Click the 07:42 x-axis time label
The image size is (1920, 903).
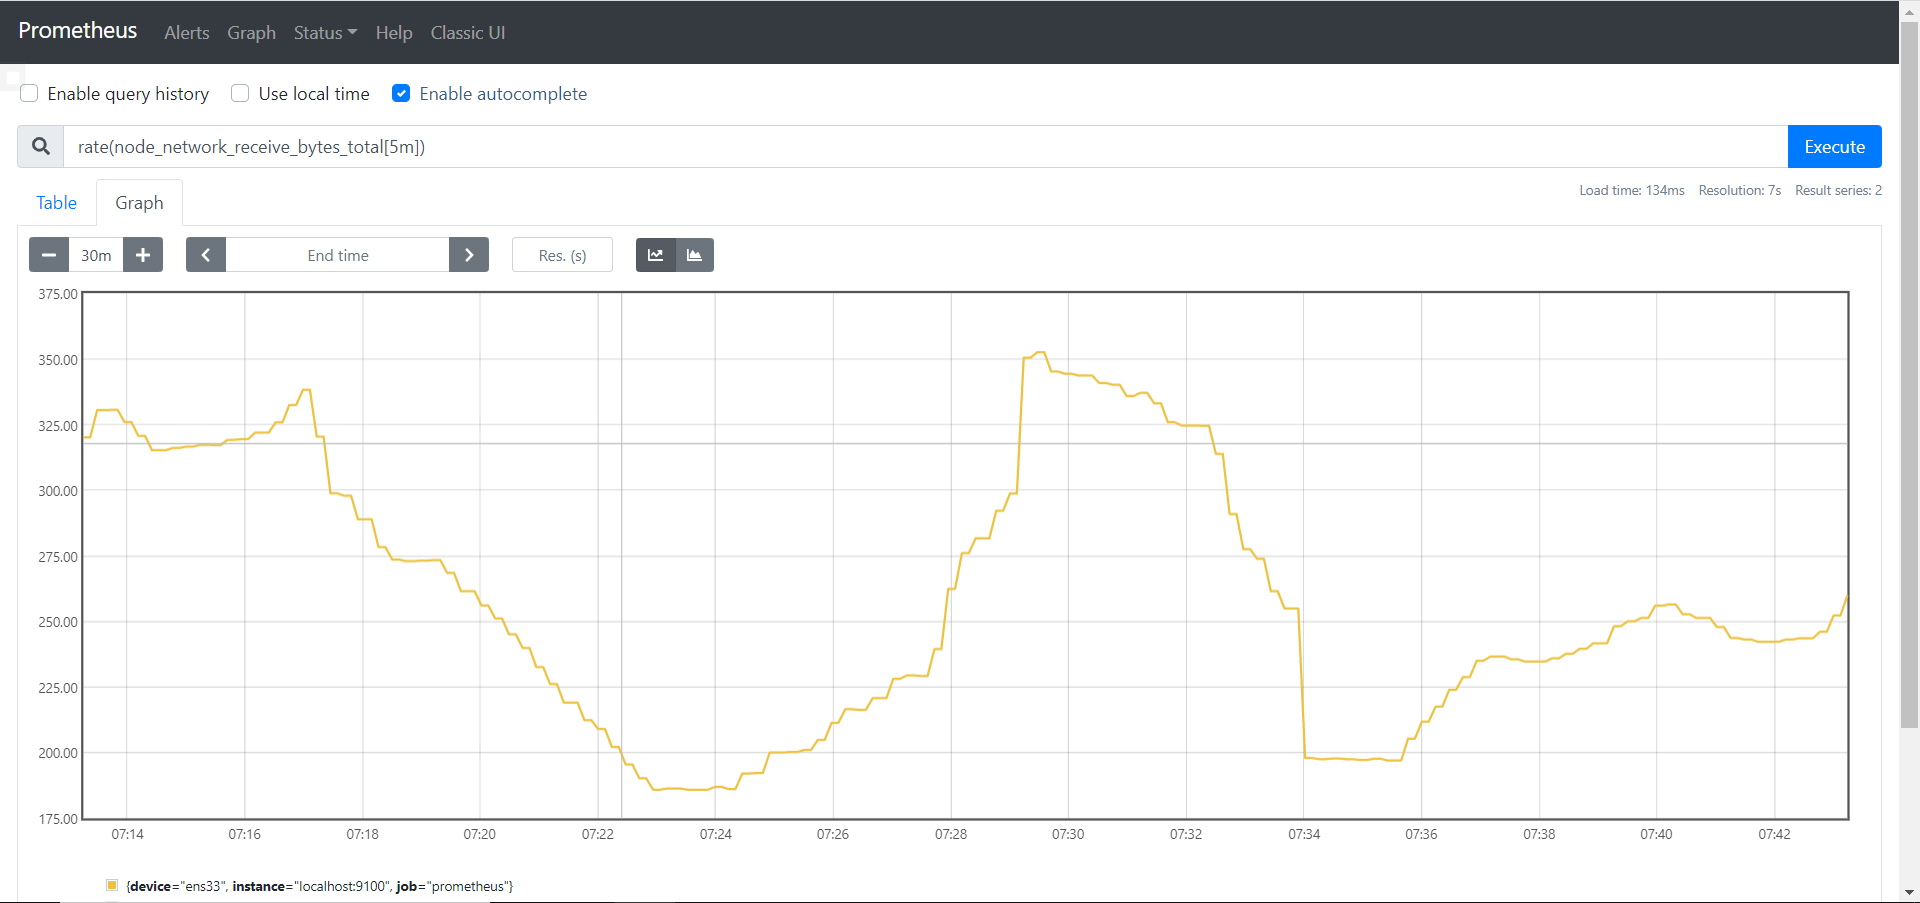[x=1775, y=834]
